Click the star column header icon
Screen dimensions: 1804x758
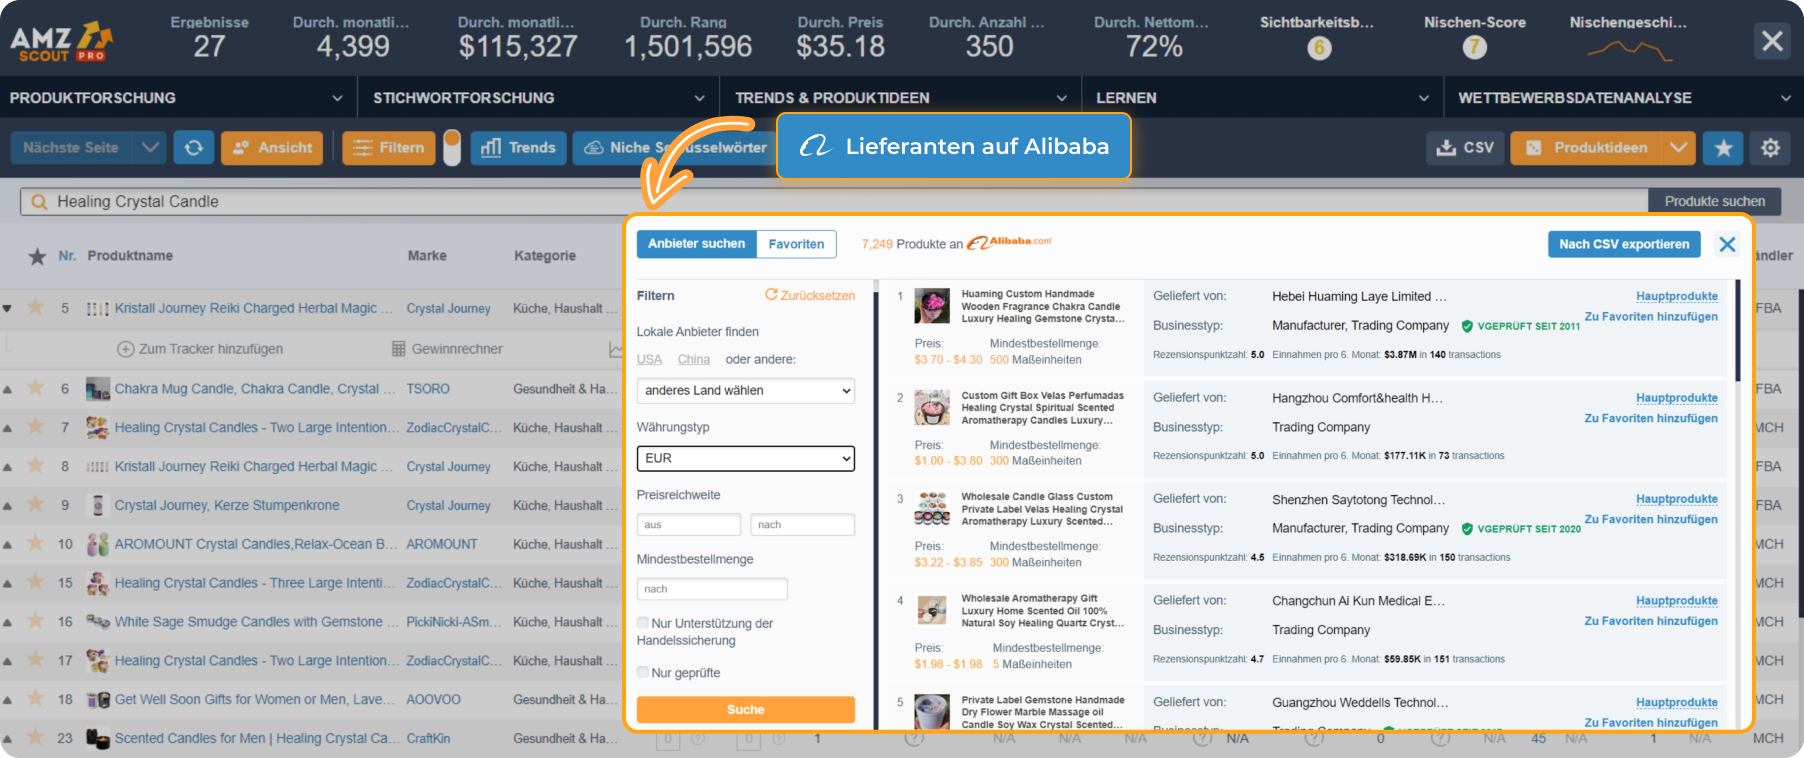pyautogui.click(x=37, y=256)
